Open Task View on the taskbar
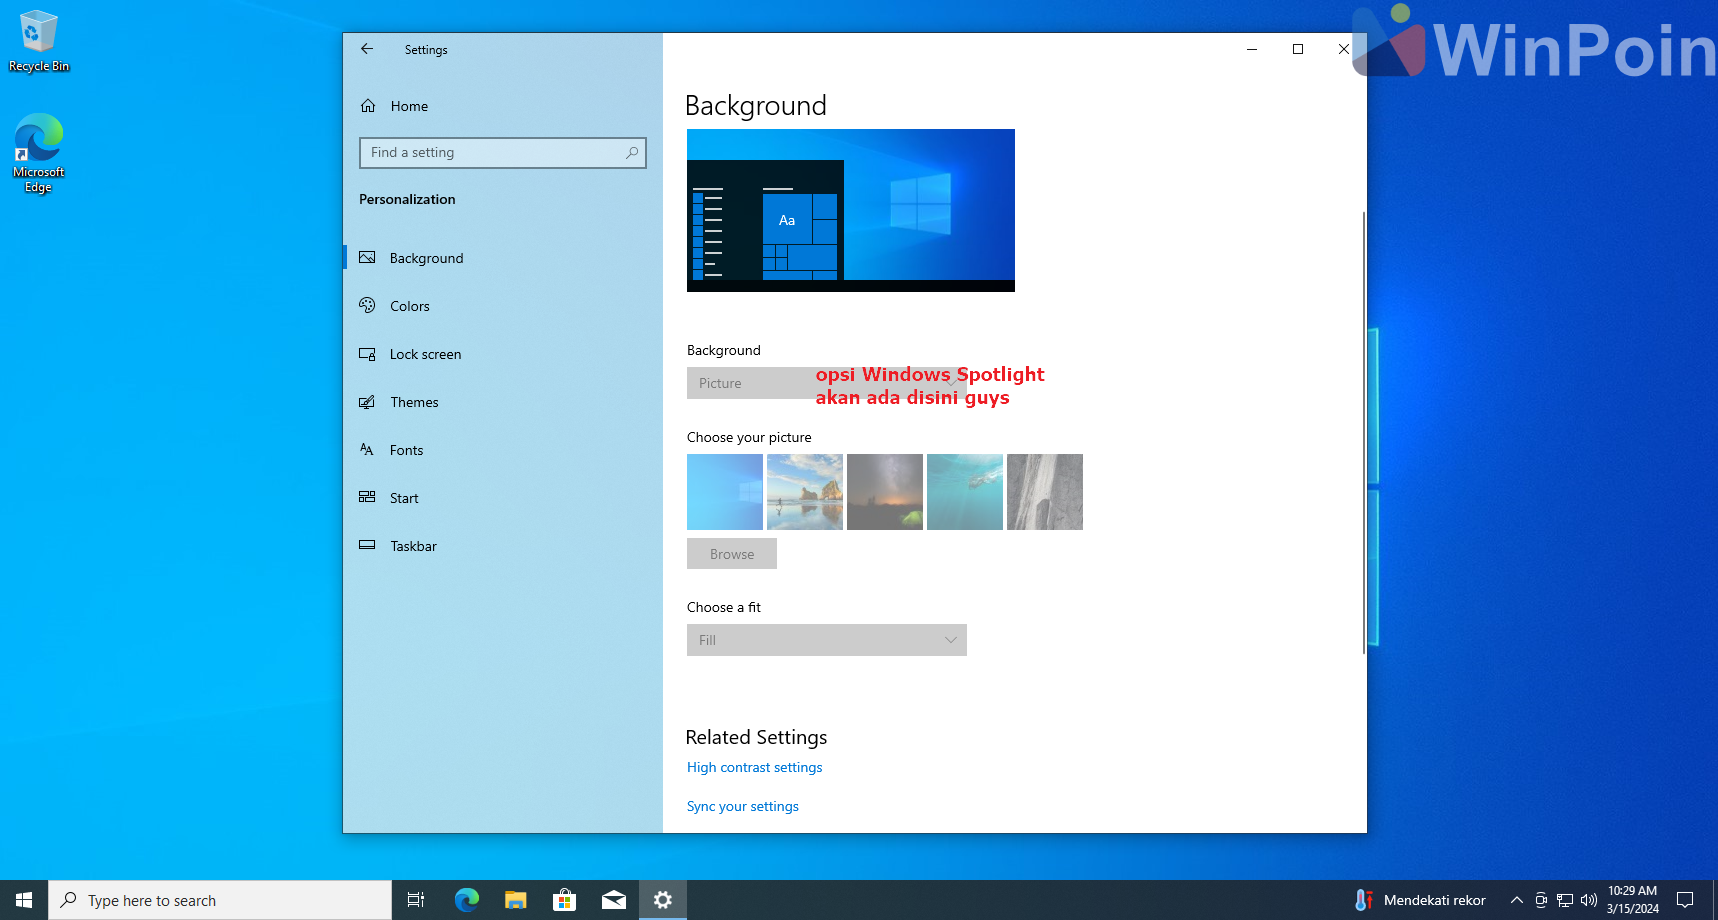 (x=416, y=900)
